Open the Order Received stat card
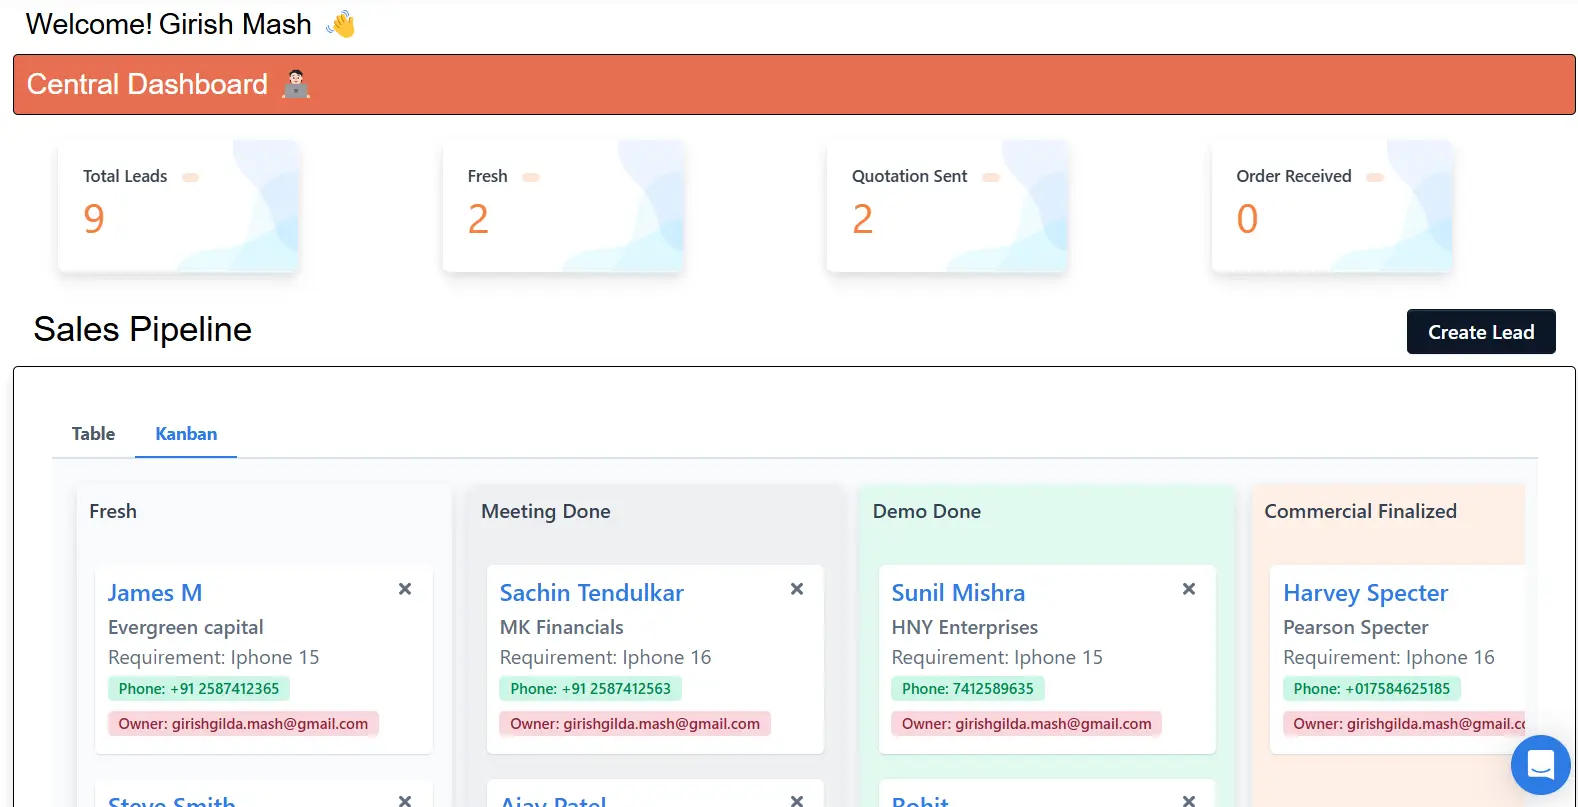The height and width of the screenshot is (807, 1578). point(1332,206)
